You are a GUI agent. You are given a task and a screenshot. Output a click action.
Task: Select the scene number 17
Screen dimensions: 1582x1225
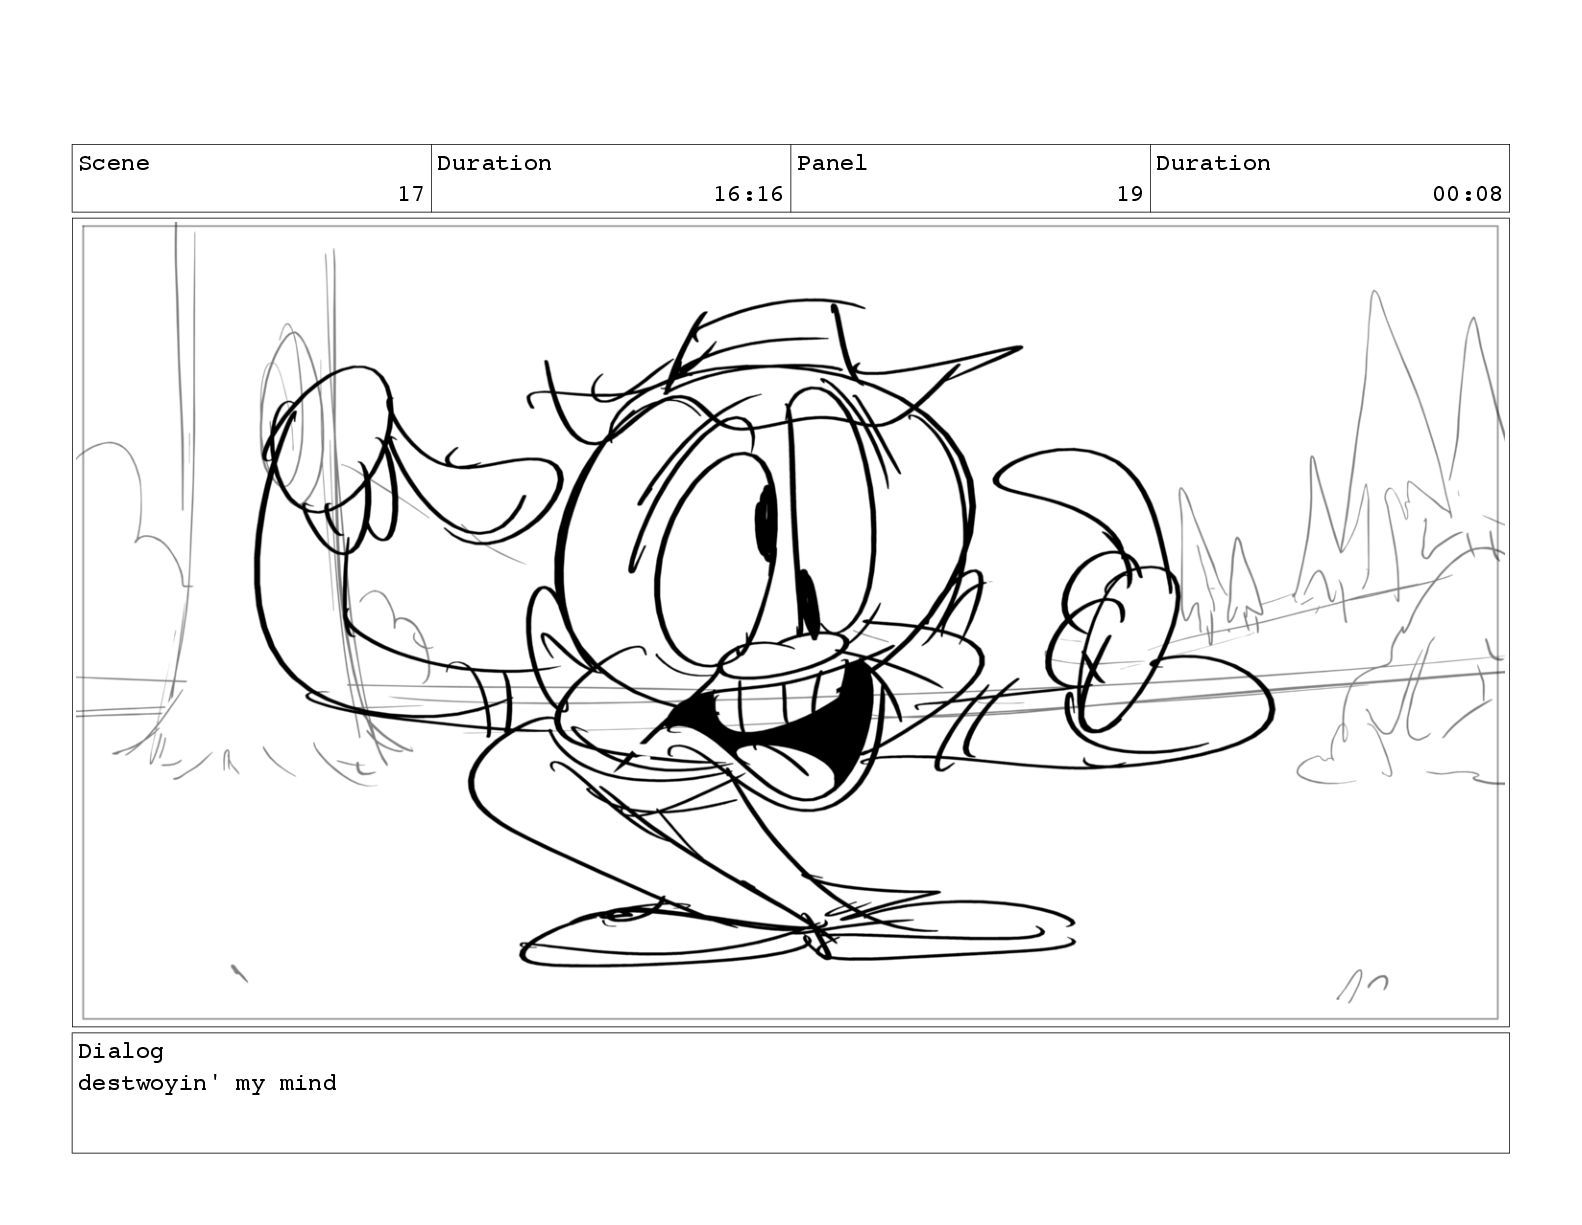pyautogui.click(x=411, y=194)
